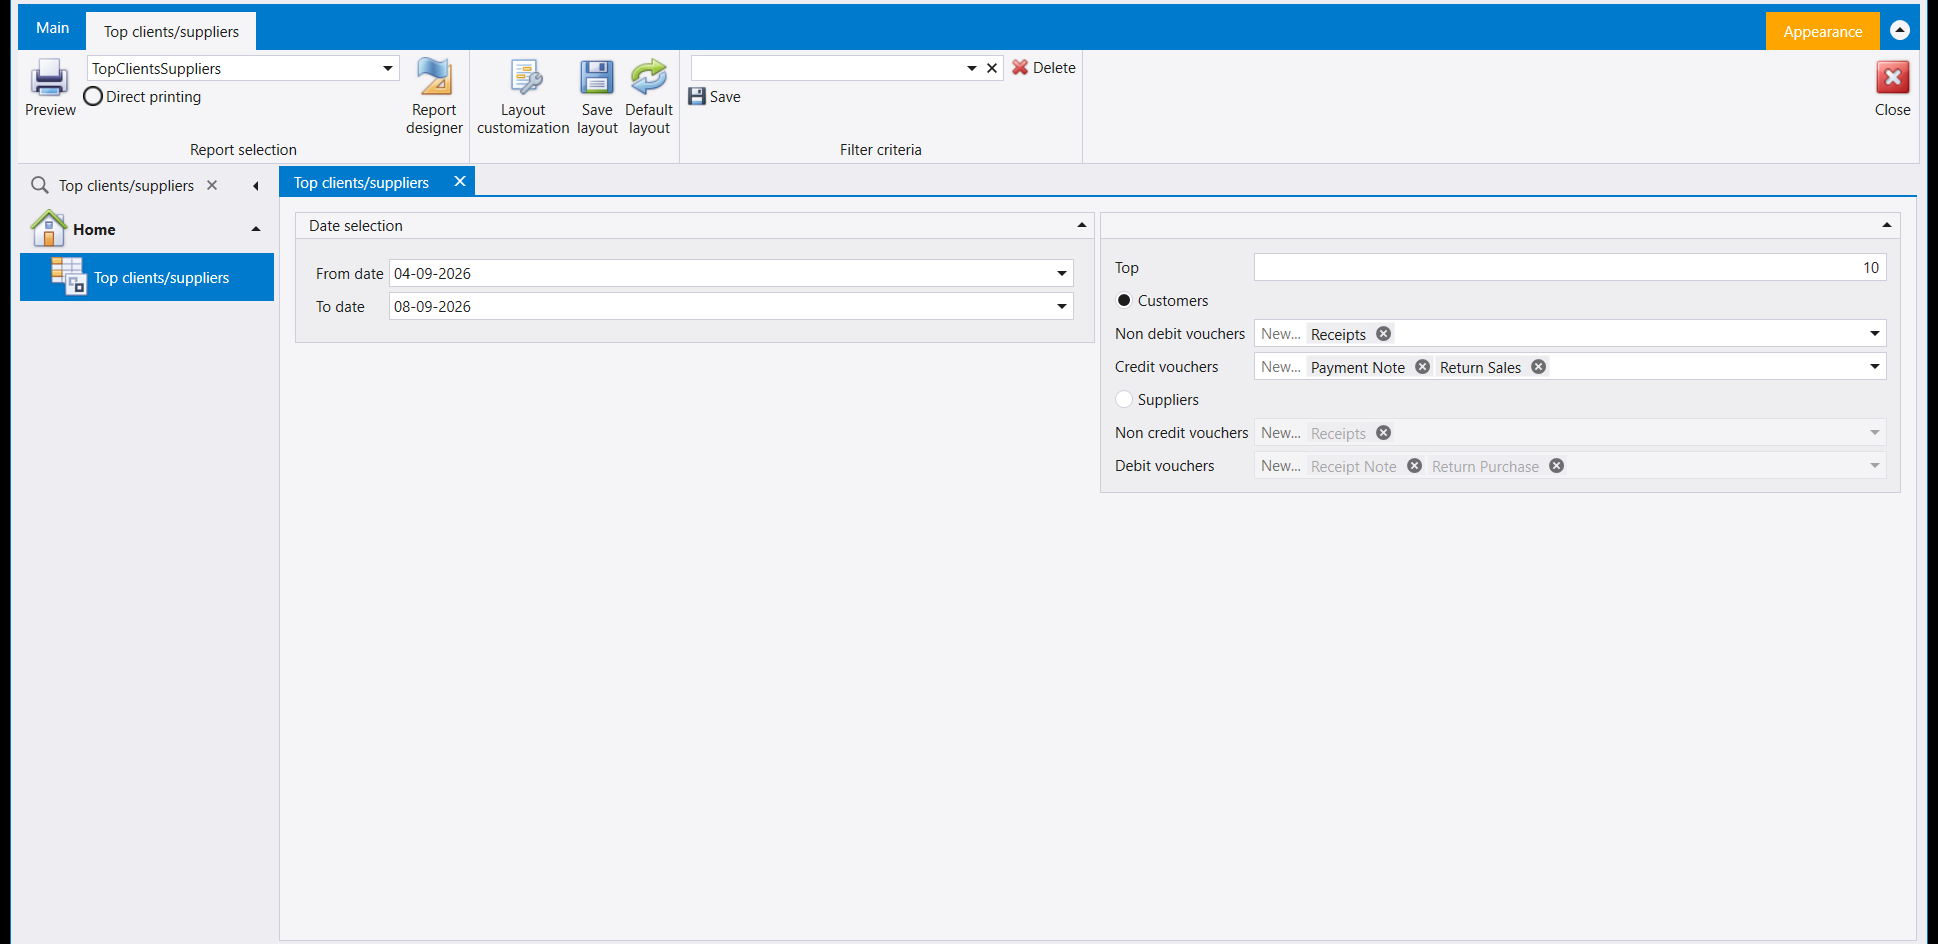The width and height of the screenshot is (1938, 944).
Task: Clear the sidebar search text
Action: (x=212, y=185)
